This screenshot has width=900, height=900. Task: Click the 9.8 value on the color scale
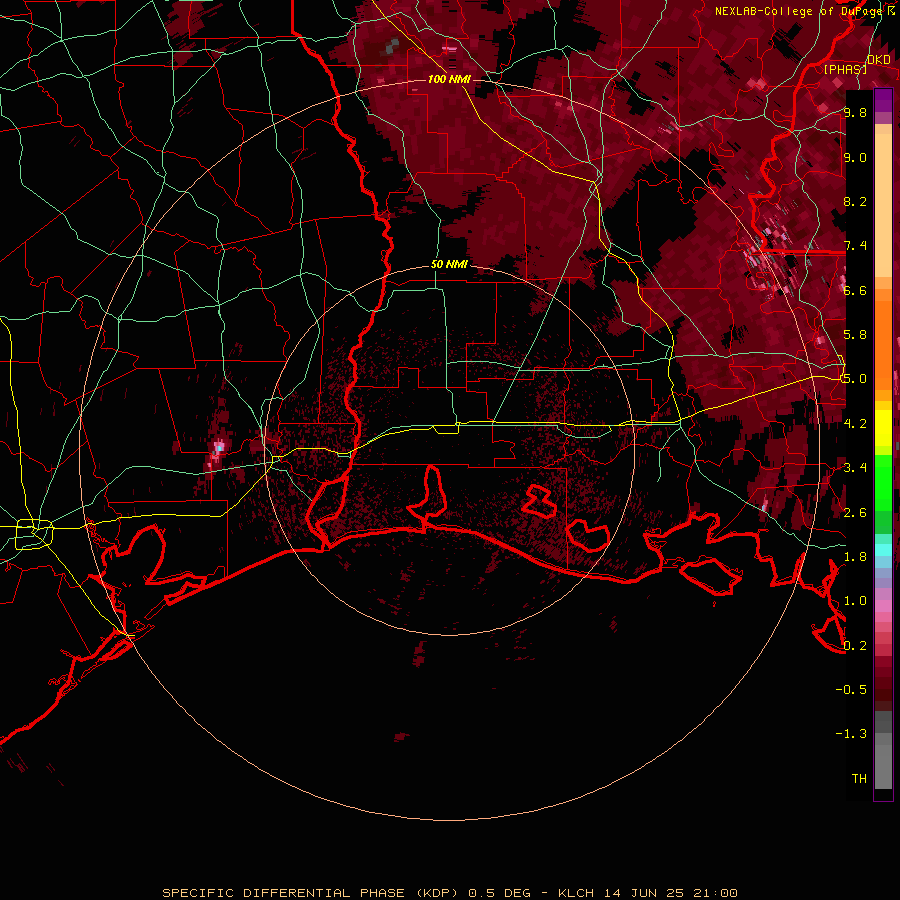point(855,112)
